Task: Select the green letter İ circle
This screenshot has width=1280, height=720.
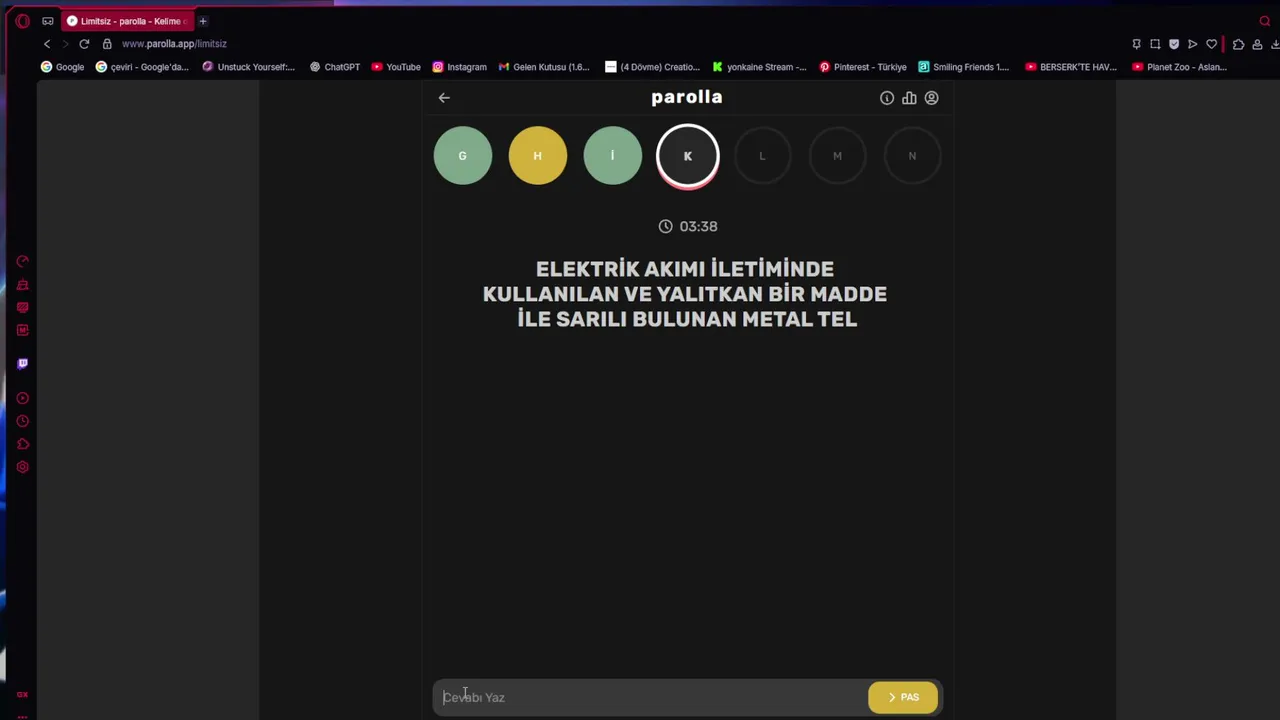Action: point(613,156)
